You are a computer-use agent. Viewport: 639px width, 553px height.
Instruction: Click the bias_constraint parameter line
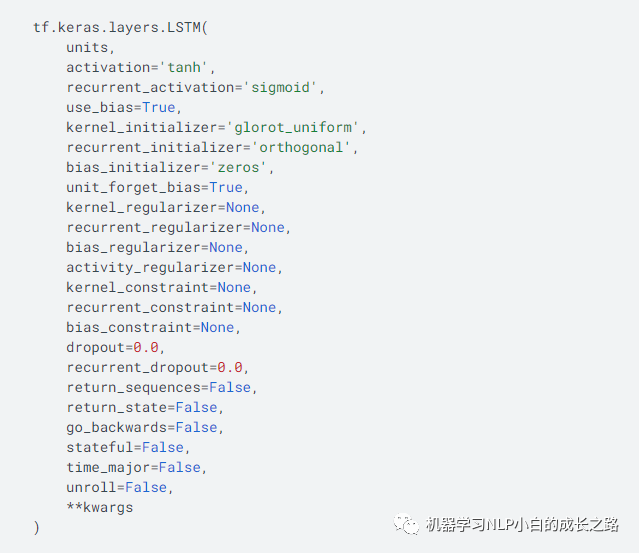pyautogui.click(x=154, y=327)
